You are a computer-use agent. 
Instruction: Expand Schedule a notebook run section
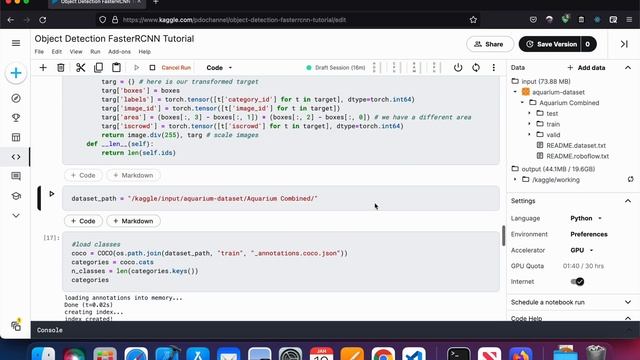(628, 302)
